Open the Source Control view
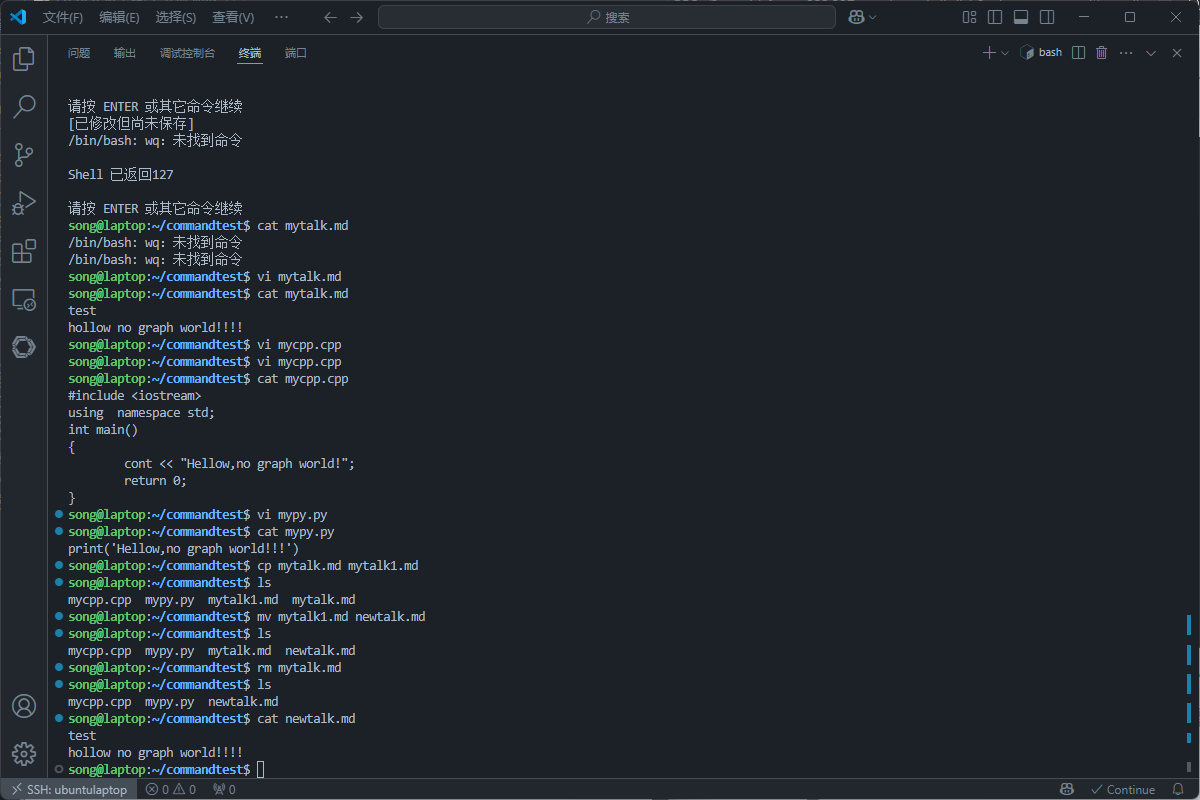 (x=24, y=155)
